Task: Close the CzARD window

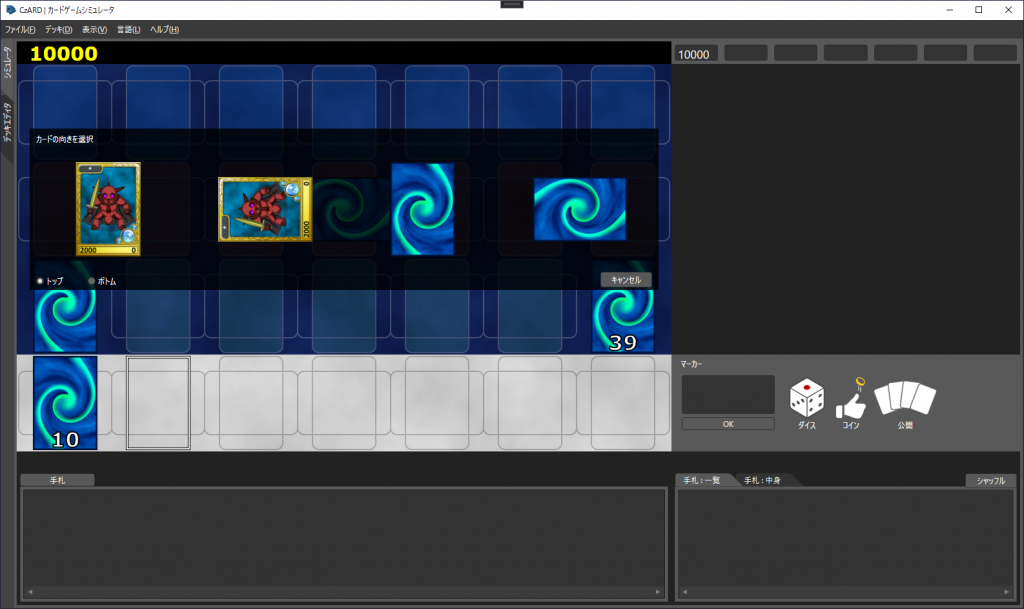Action: (1008, 10)
